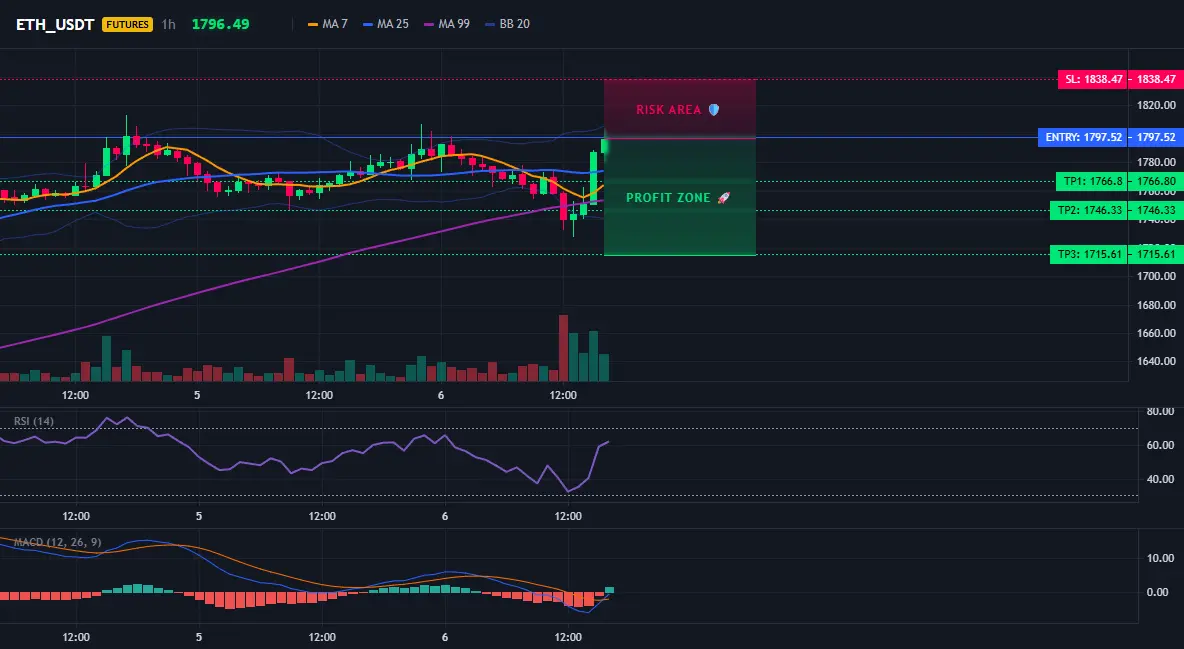This screenshot has width=1184, height=649.
Task: Click the RSI 80.00 axis value
Action: (1161, 412)
